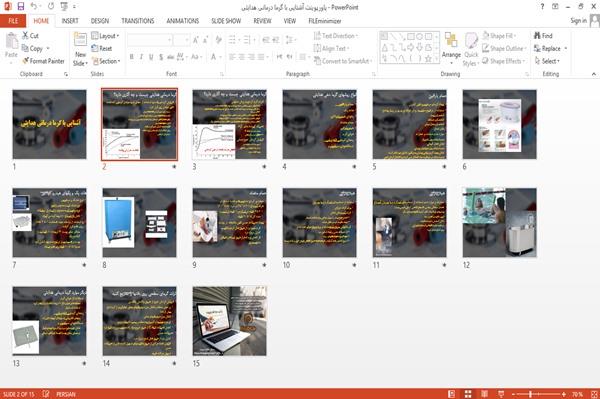Image resolution: width=600 pixels, height=399 pixels.
Task: Open the FILEminimizer tab
Action: (x=325, y=21)
